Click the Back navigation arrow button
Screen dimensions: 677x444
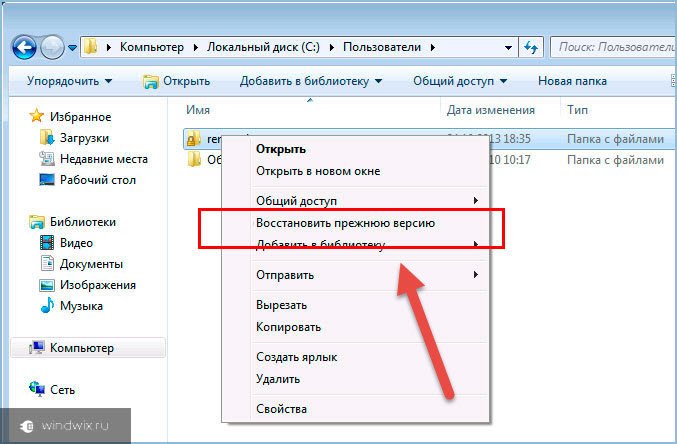[25, 47]
